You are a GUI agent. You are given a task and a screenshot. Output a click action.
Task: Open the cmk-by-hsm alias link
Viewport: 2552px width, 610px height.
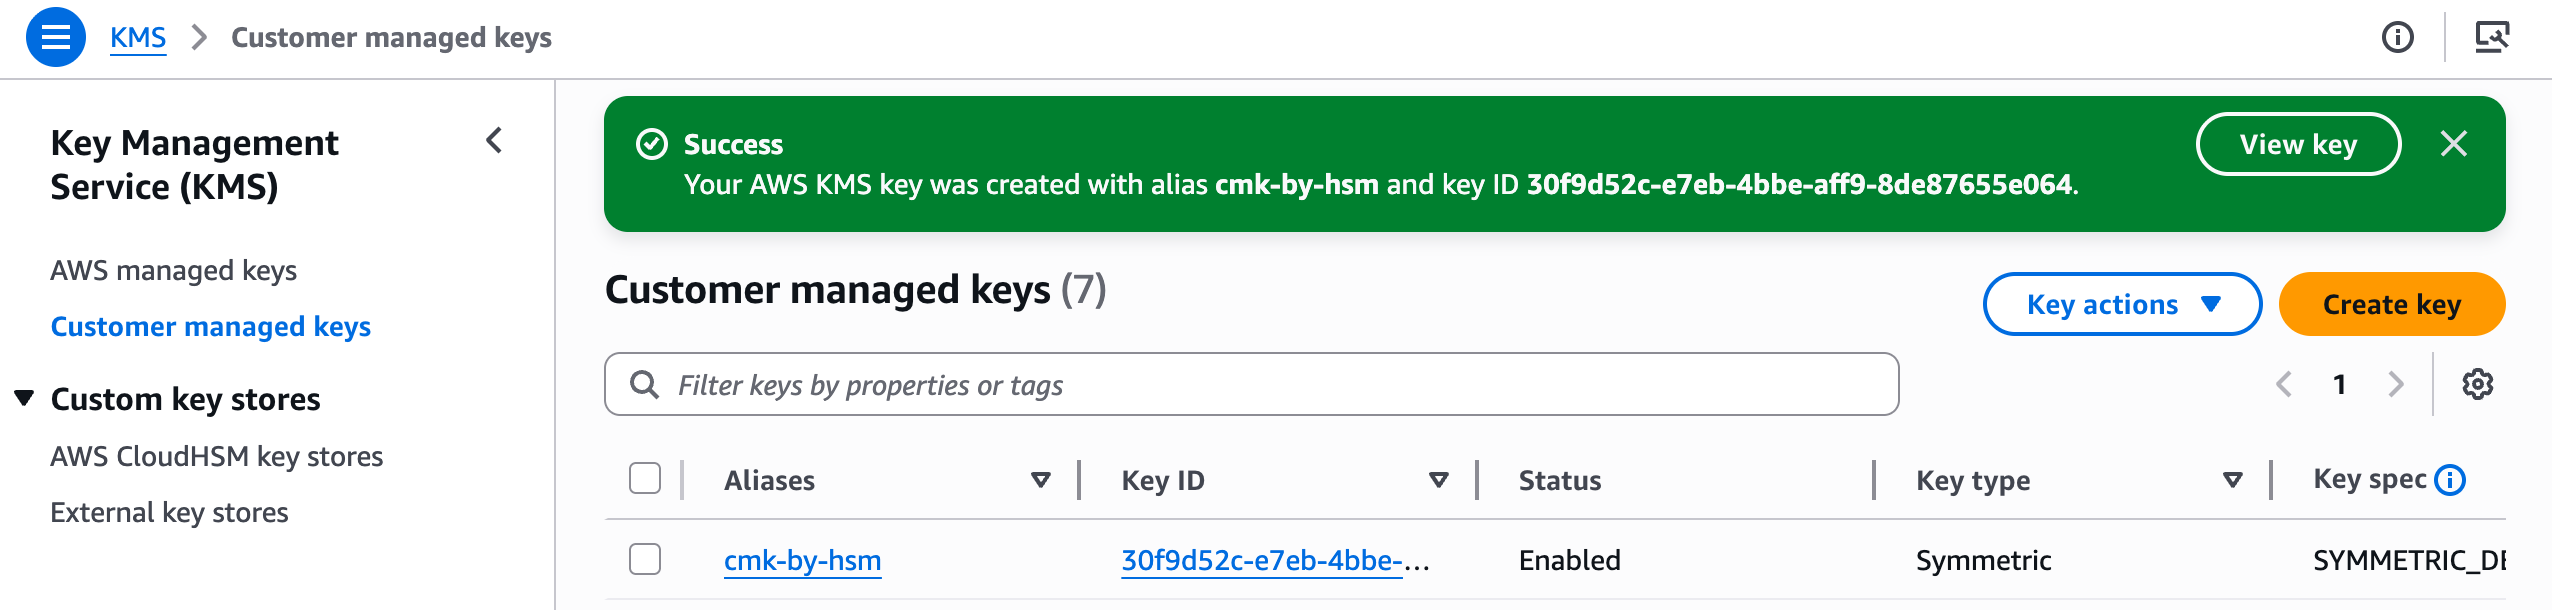click(x=802, y=560)
